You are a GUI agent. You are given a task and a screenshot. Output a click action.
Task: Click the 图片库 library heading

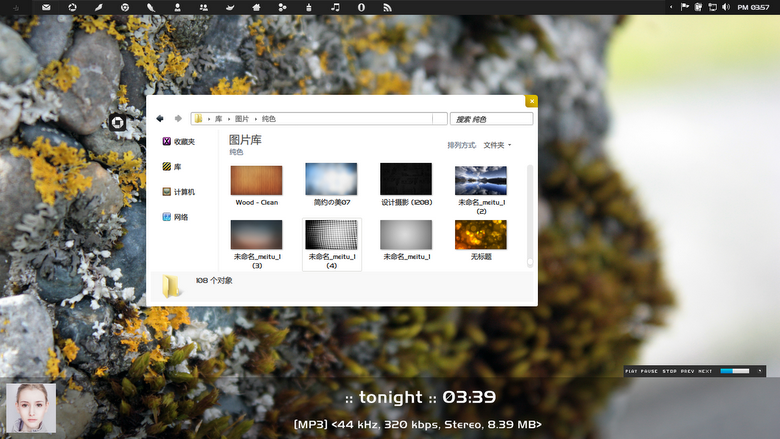pyautogui.click(x=245, y=140)
